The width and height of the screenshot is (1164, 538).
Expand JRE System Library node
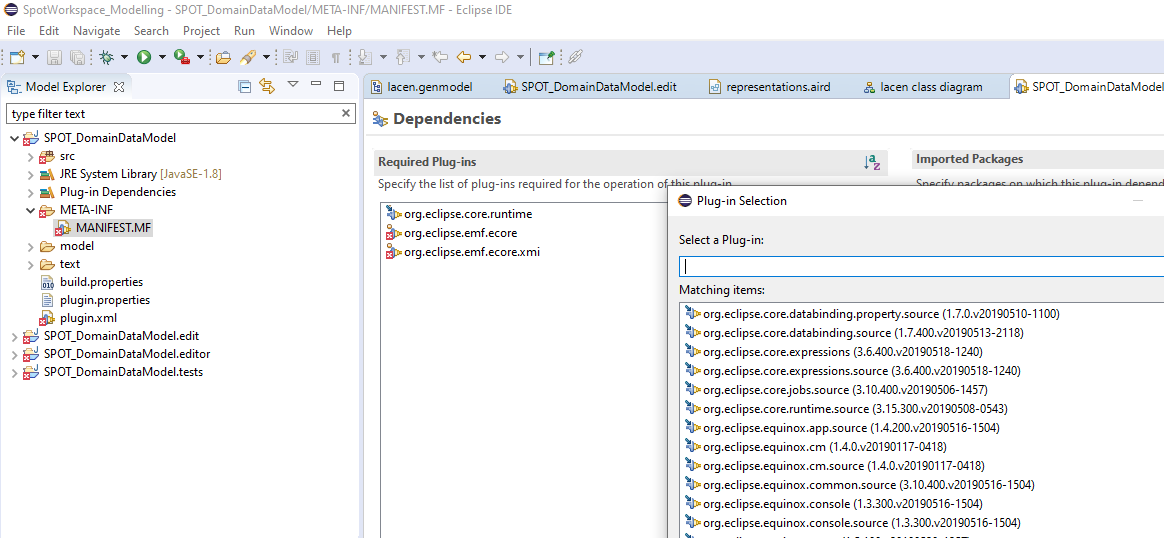tap(30, 174)
